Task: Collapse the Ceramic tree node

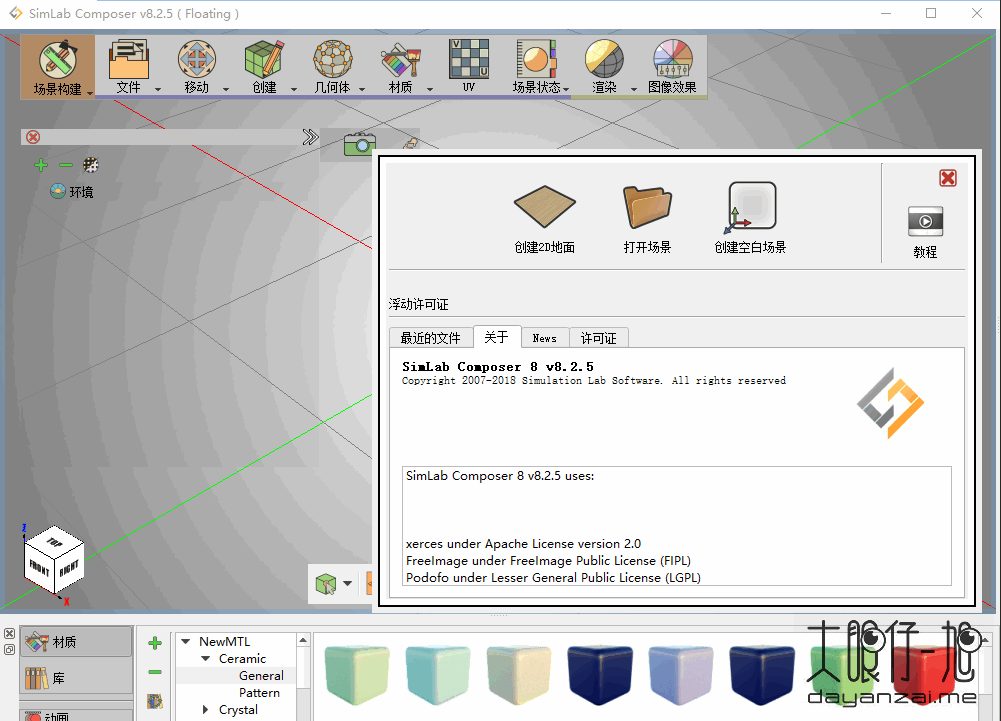Action: [206, 658]
